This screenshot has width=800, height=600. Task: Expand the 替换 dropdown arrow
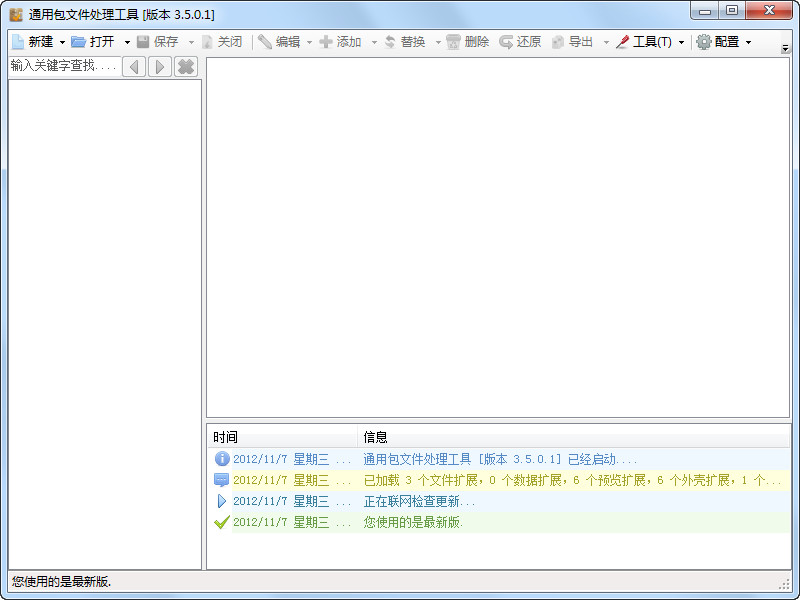(438, 42)
